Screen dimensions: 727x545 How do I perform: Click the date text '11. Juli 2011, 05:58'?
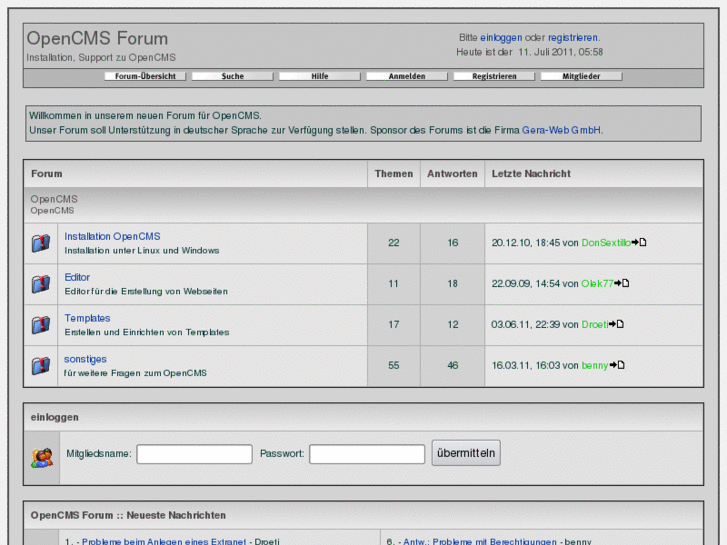click(x=561, y=52)
